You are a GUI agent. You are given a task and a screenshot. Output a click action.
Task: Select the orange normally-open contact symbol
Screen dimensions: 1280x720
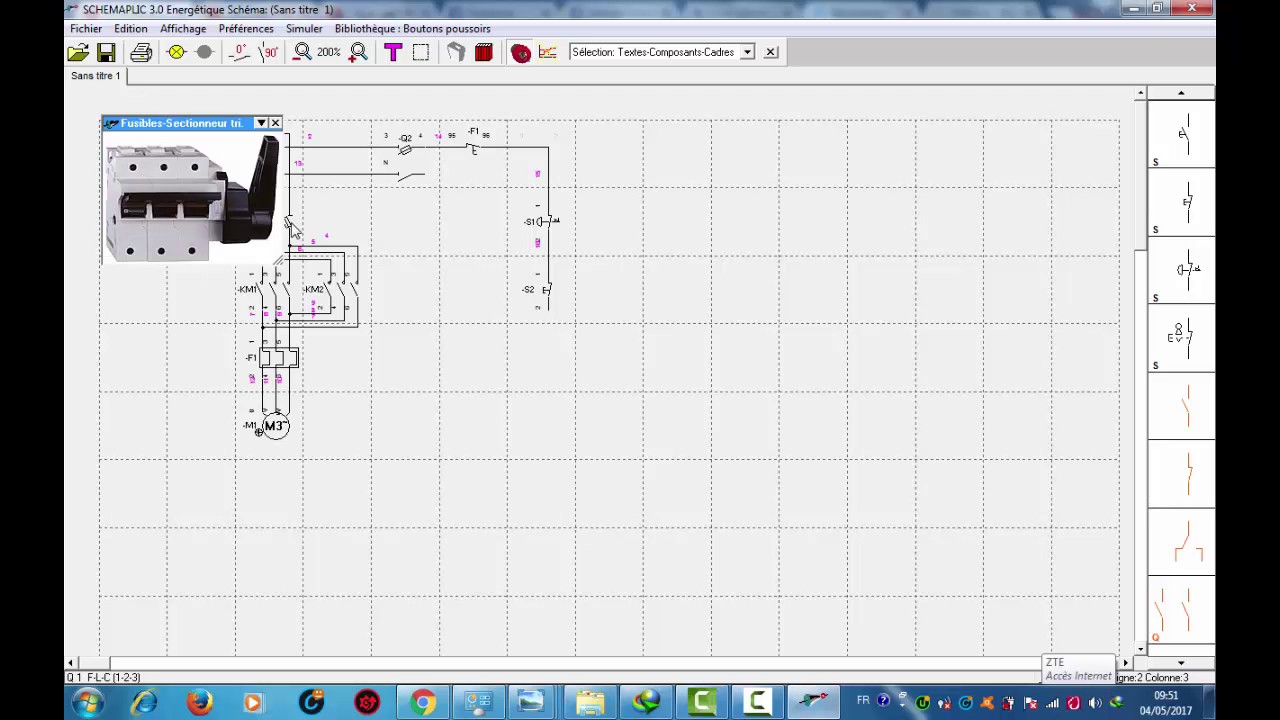(1182, 406)
